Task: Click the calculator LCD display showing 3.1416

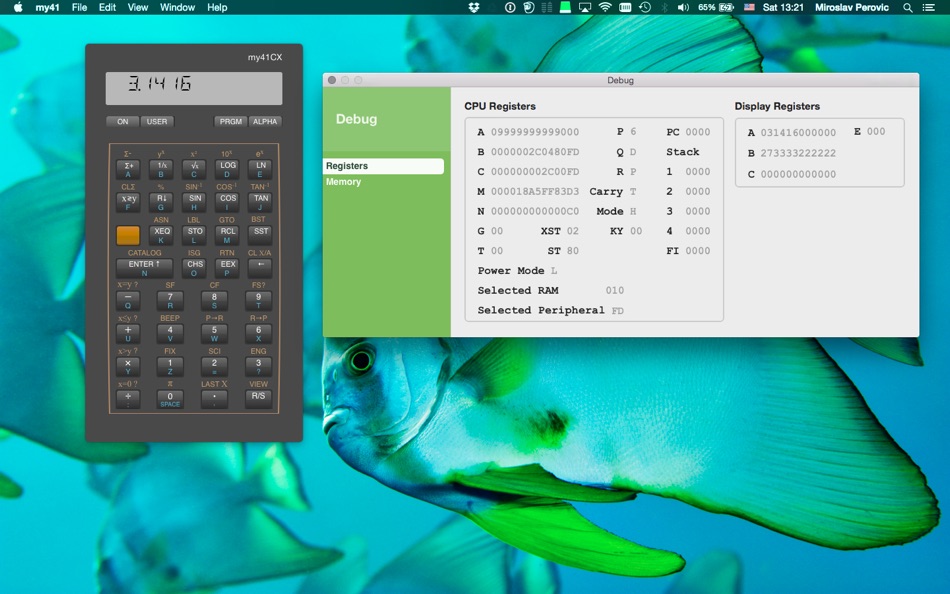Action: [194, 88]
